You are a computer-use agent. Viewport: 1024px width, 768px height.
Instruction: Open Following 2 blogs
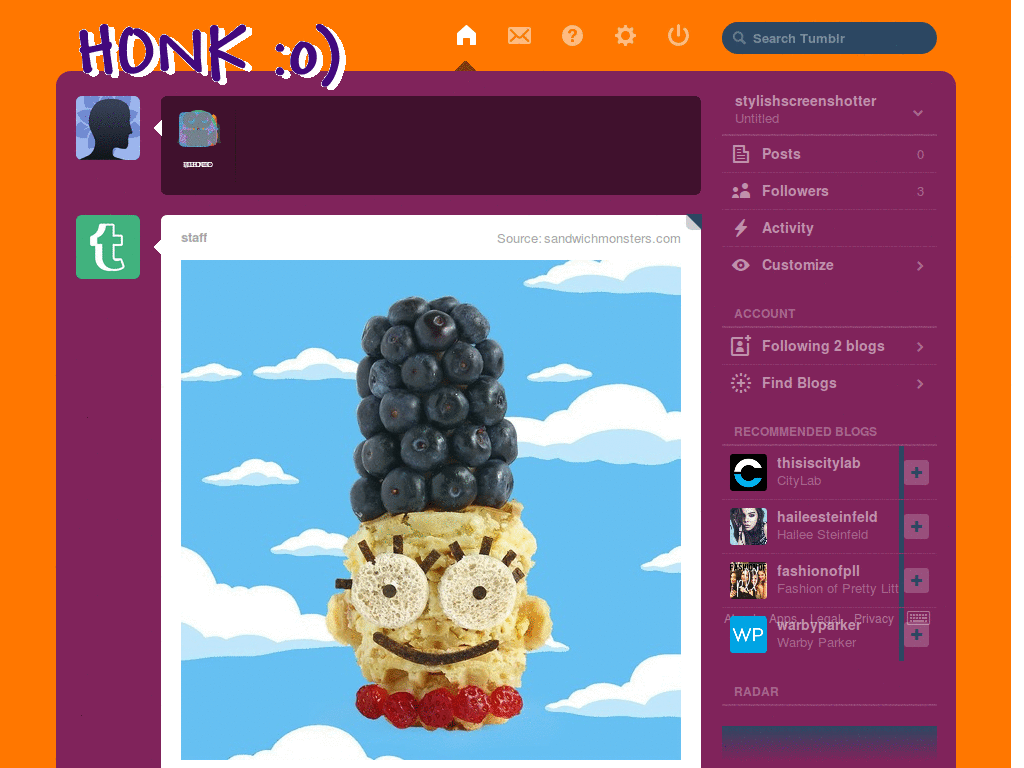tap(829, 346)
